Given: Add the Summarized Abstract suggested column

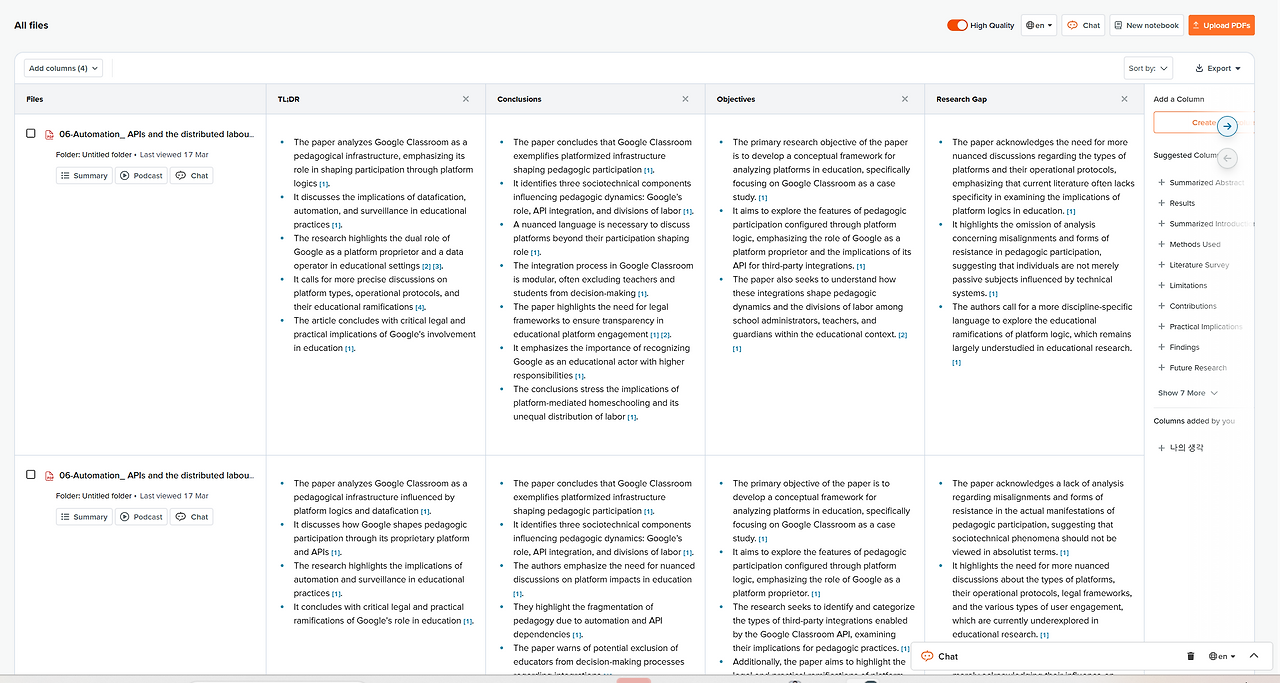Looking at the screenshot, I should pyautogui.click(x=1200, y=183).
